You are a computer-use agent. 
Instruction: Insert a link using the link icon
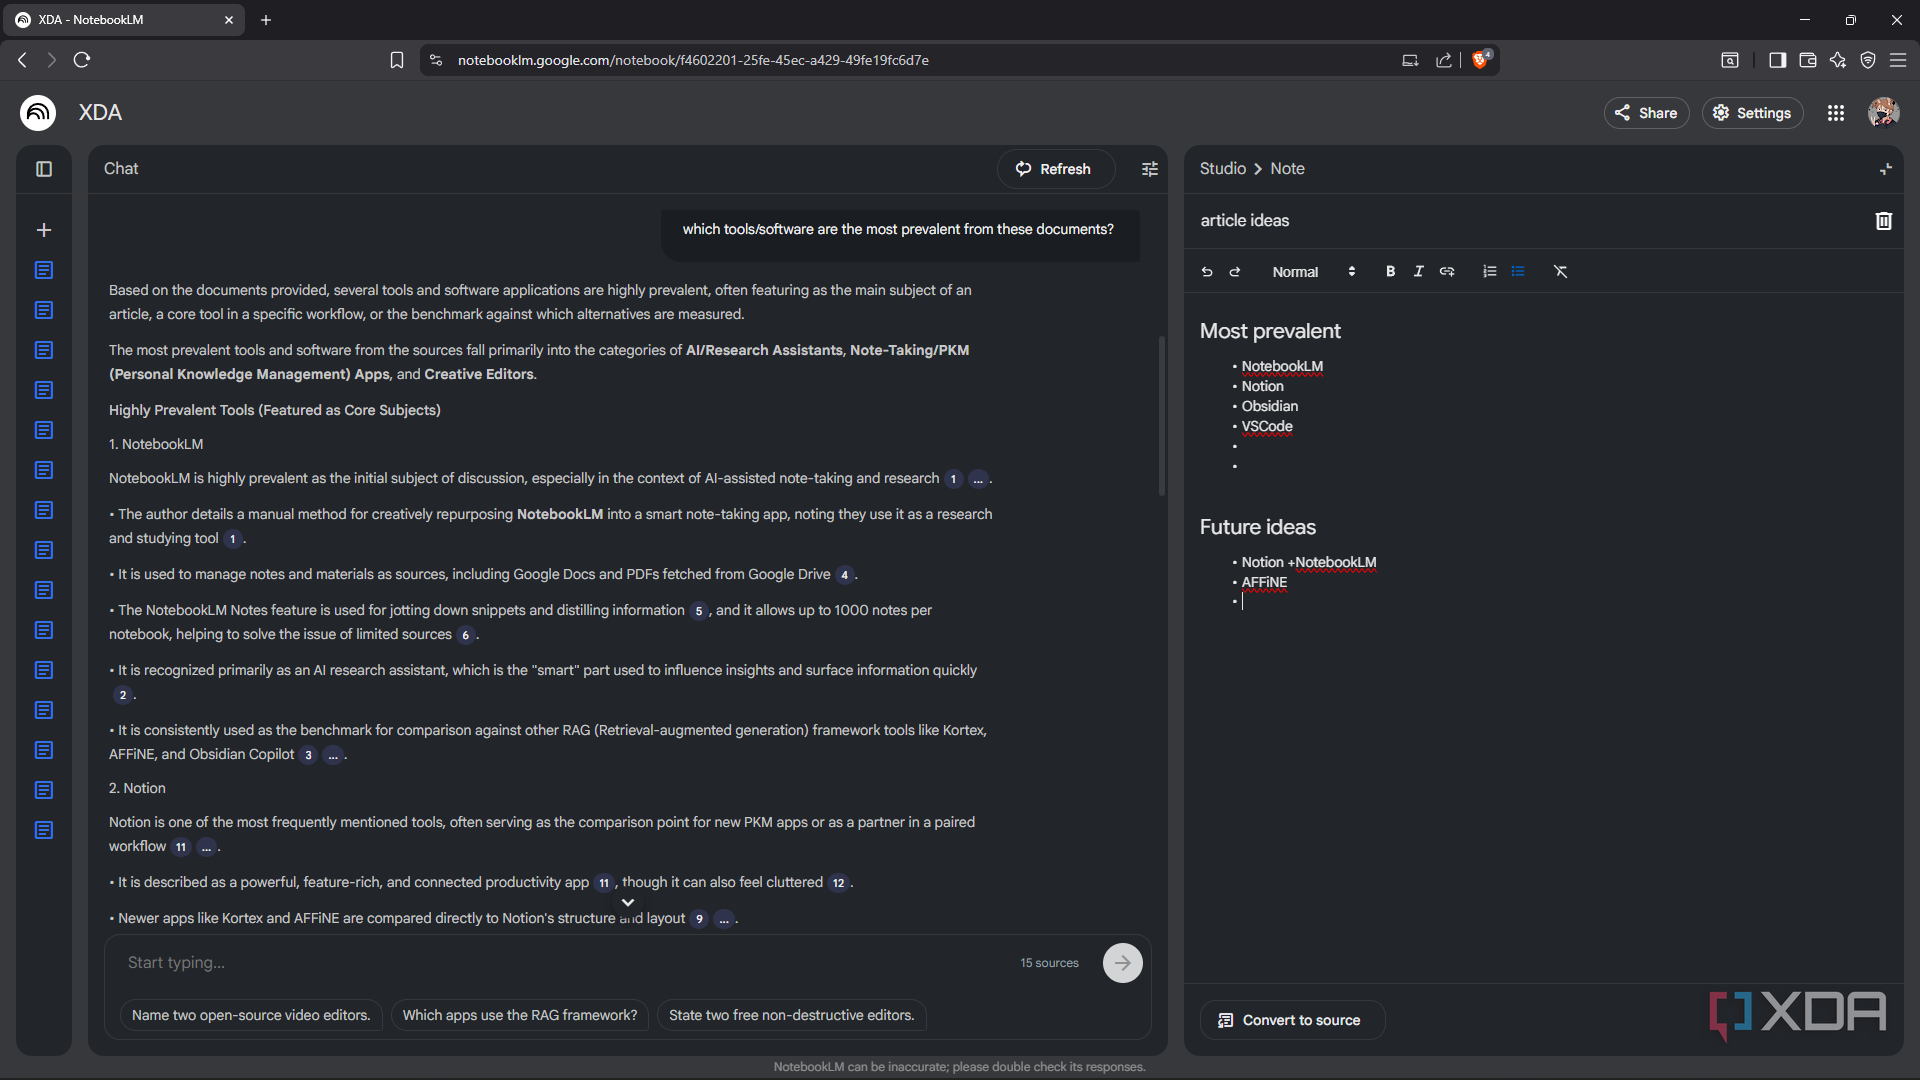(1447, 272)
